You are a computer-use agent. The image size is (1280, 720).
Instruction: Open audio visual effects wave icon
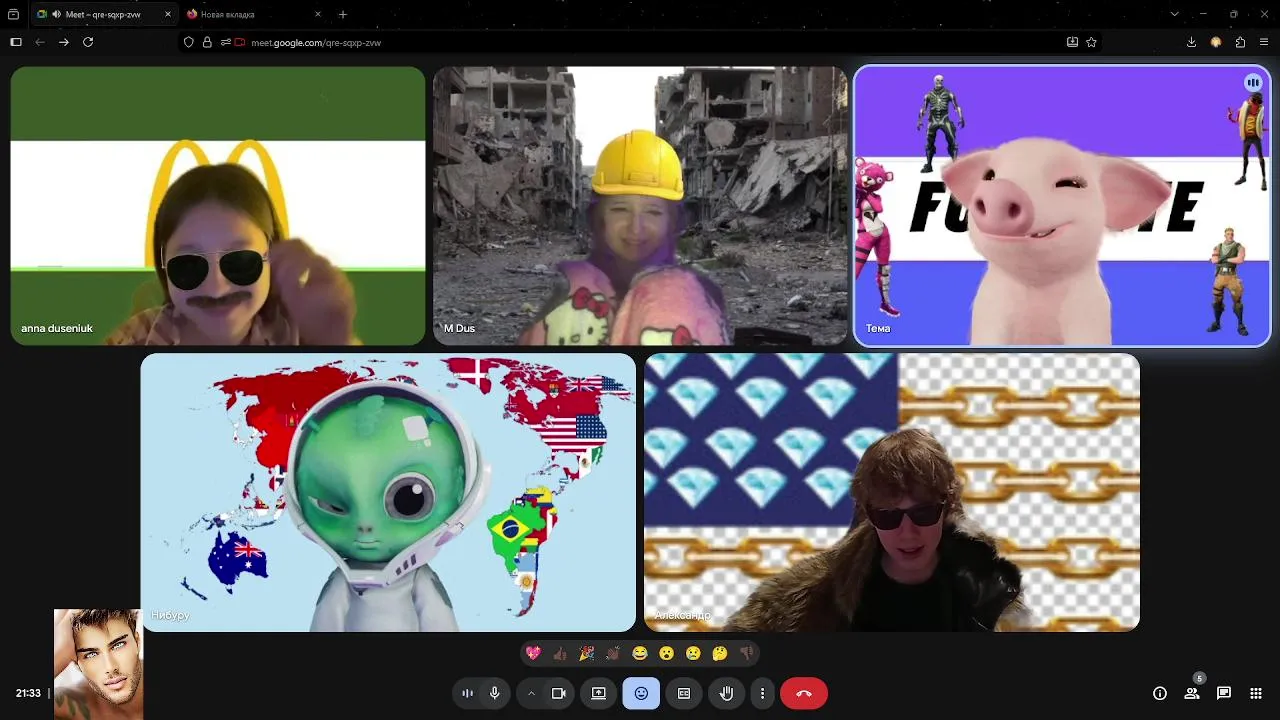[x=467, y=693]
